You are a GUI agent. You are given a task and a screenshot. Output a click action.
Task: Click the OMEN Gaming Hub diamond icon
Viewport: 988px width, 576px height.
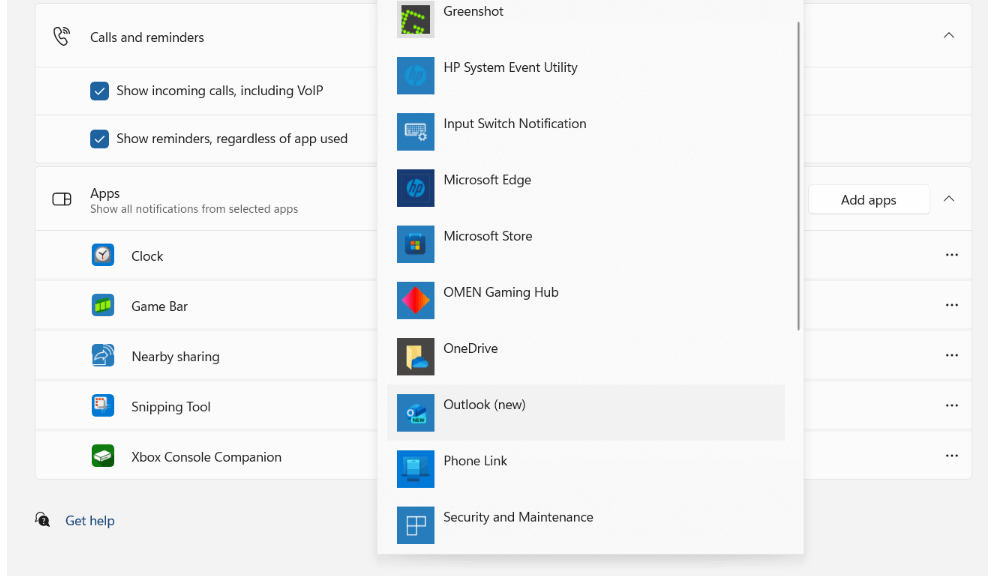415,300
